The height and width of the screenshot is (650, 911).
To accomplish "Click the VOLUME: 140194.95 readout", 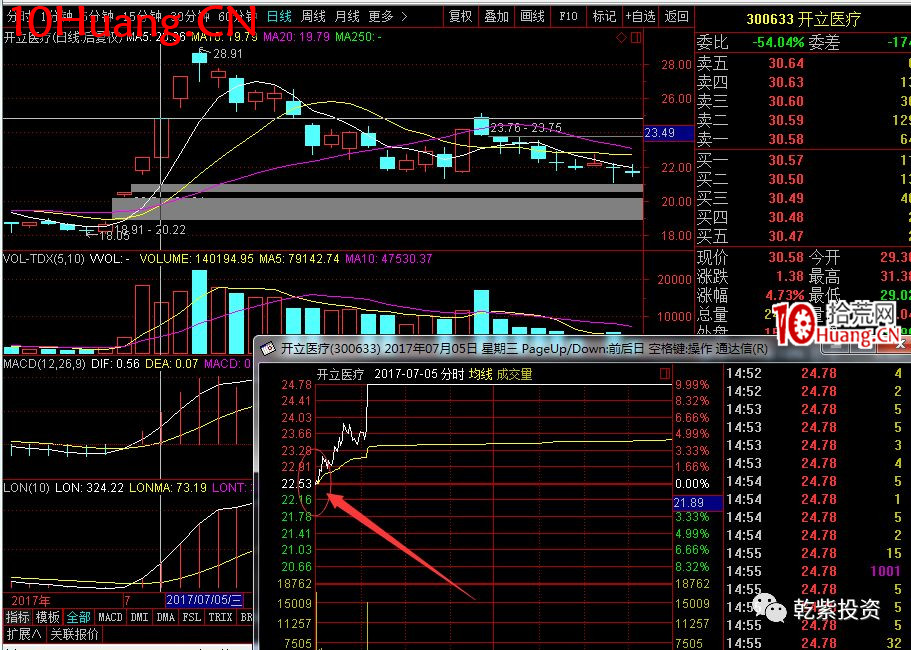I will pyautogui.click(x=196, y=258).
